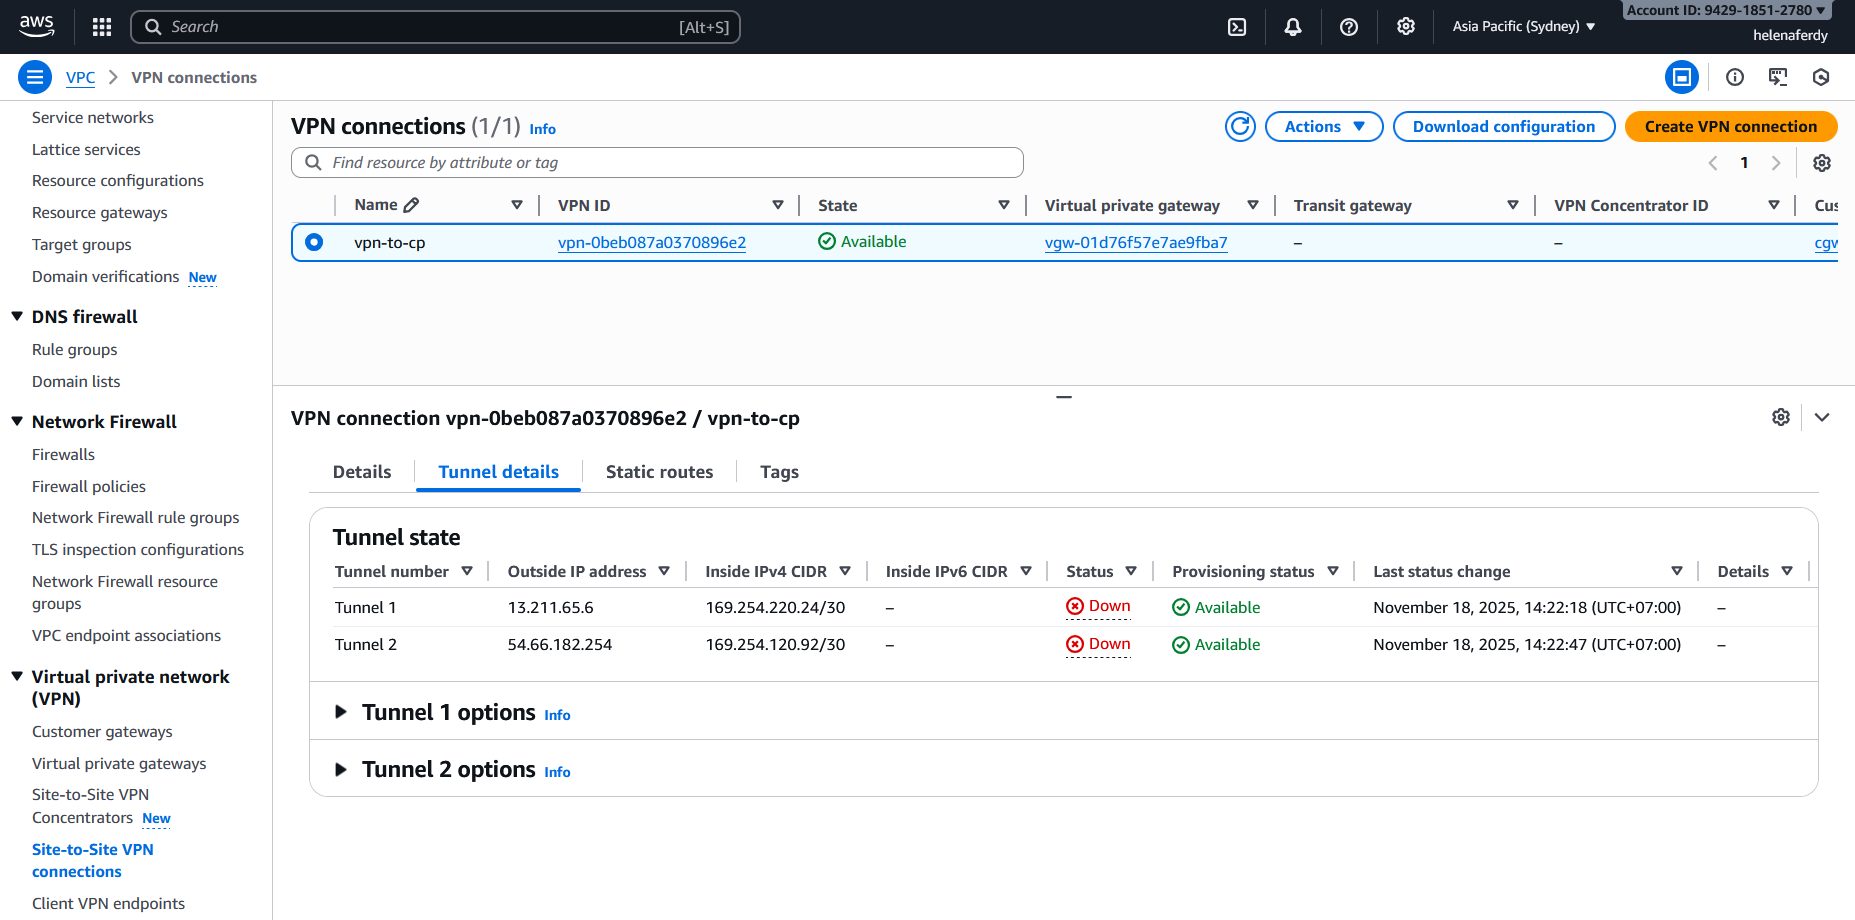Click the refresh VPN connections button

(1240, 127)
